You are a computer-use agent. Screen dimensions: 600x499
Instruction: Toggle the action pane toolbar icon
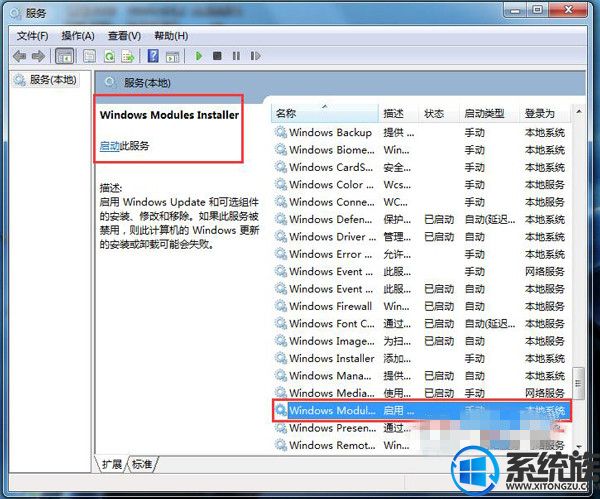point(173,57)
